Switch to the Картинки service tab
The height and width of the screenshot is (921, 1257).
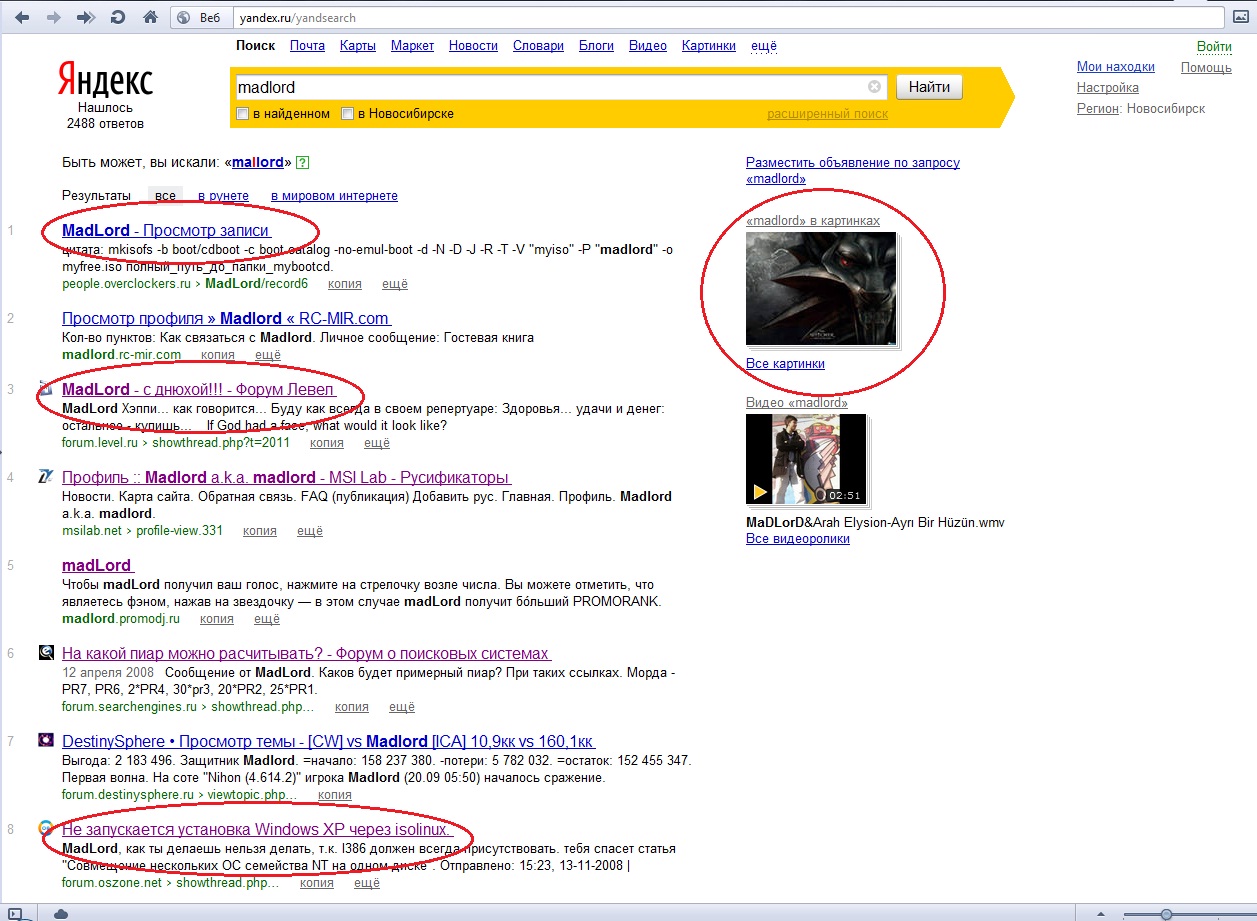708,46
